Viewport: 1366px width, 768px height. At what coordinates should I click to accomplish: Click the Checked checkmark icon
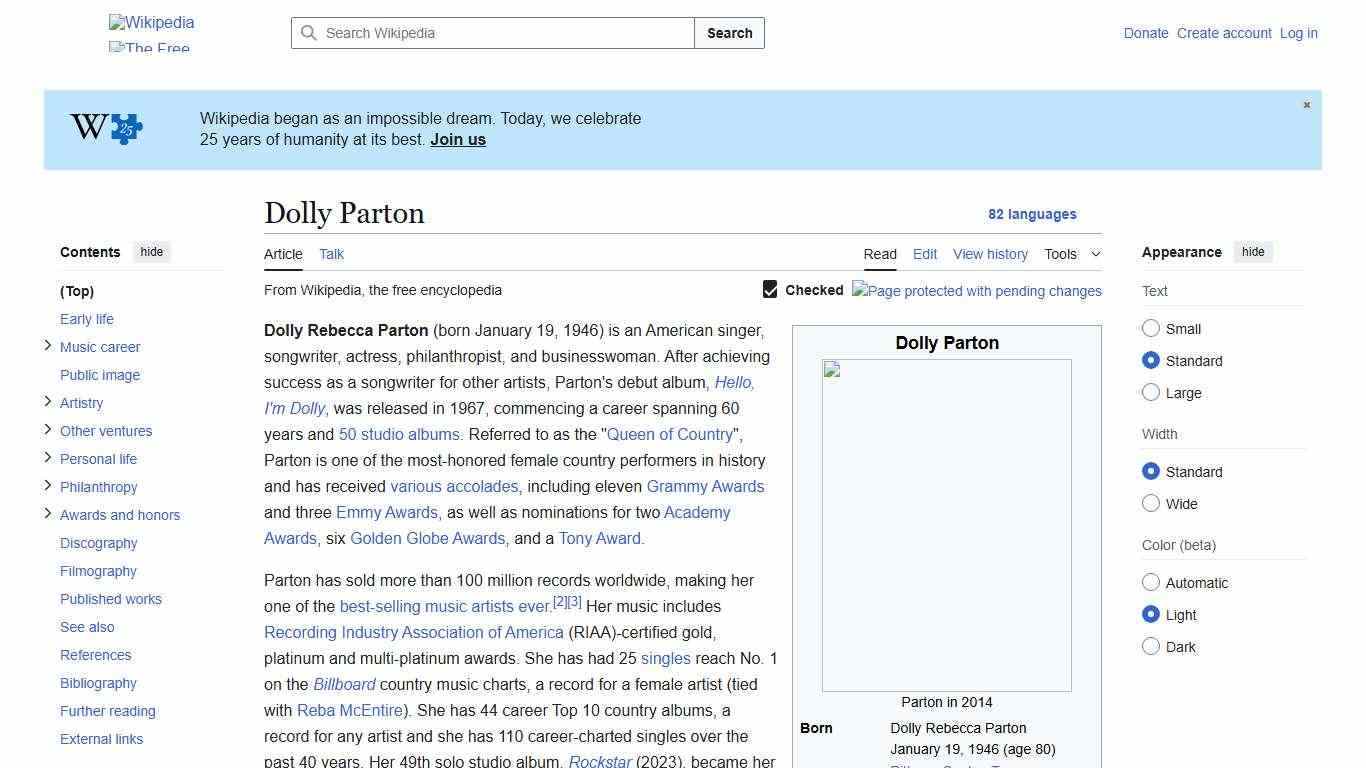pyautogui.click(x=770, y=289)
